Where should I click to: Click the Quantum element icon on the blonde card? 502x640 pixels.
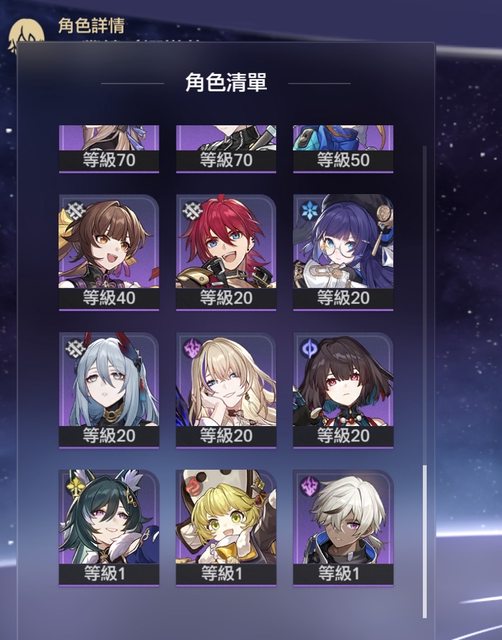tap(192, 349)
